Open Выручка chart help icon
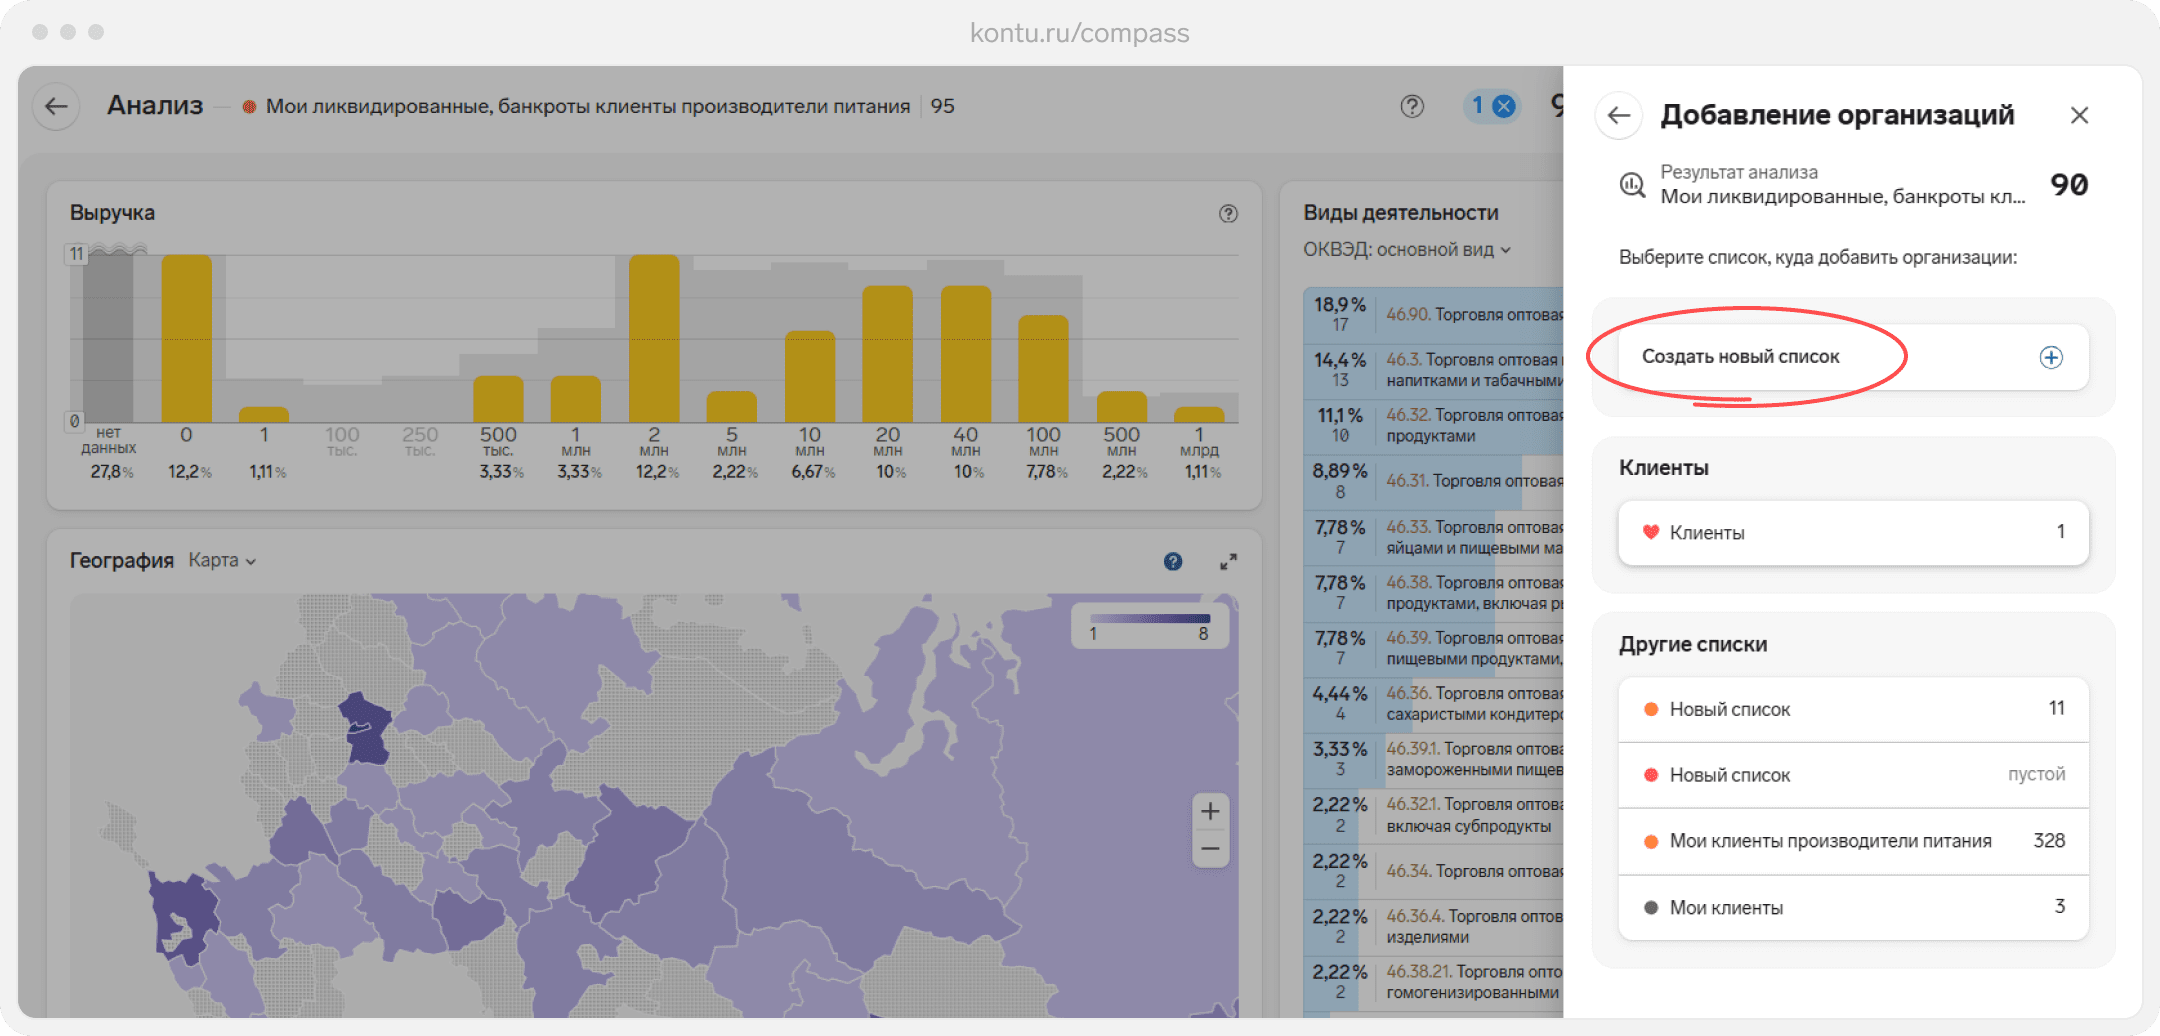 click(x=1229, y=213)
